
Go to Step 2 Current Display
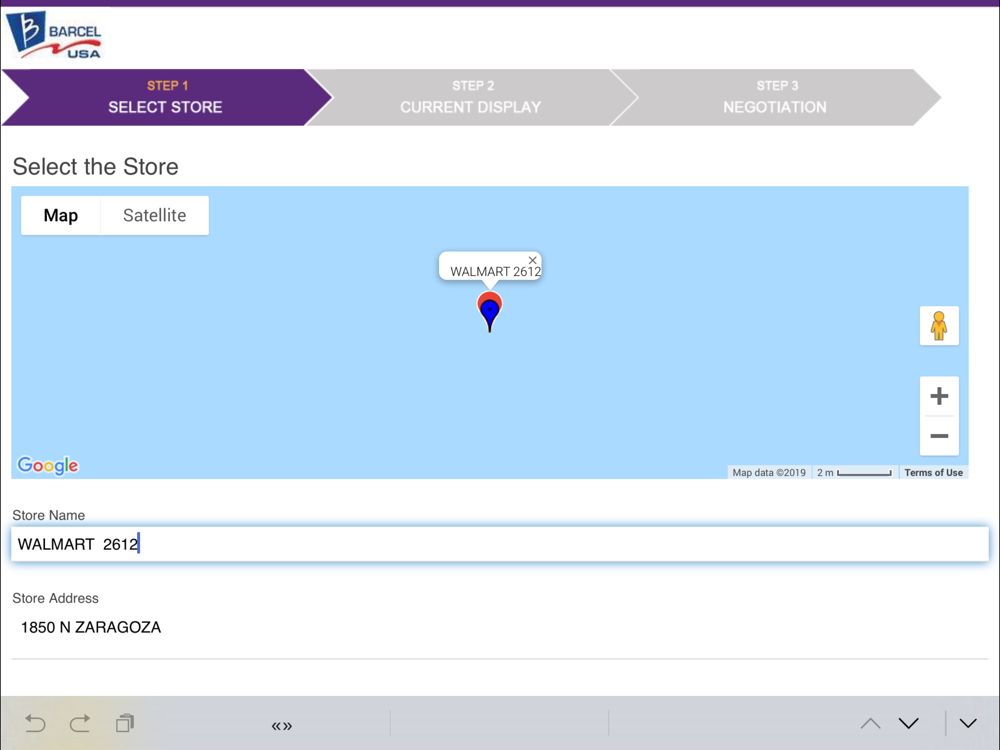pyautogui.click(x=471, y=97)
